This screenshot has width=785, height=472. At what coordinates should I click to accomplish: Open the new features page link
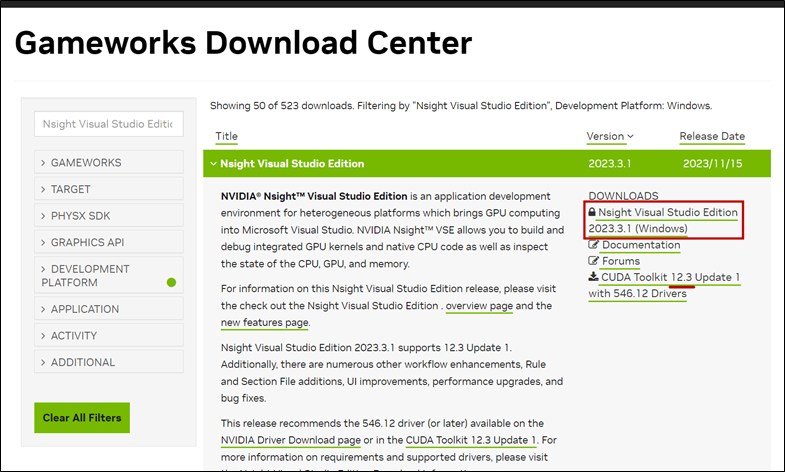click(x=265, y=322)
